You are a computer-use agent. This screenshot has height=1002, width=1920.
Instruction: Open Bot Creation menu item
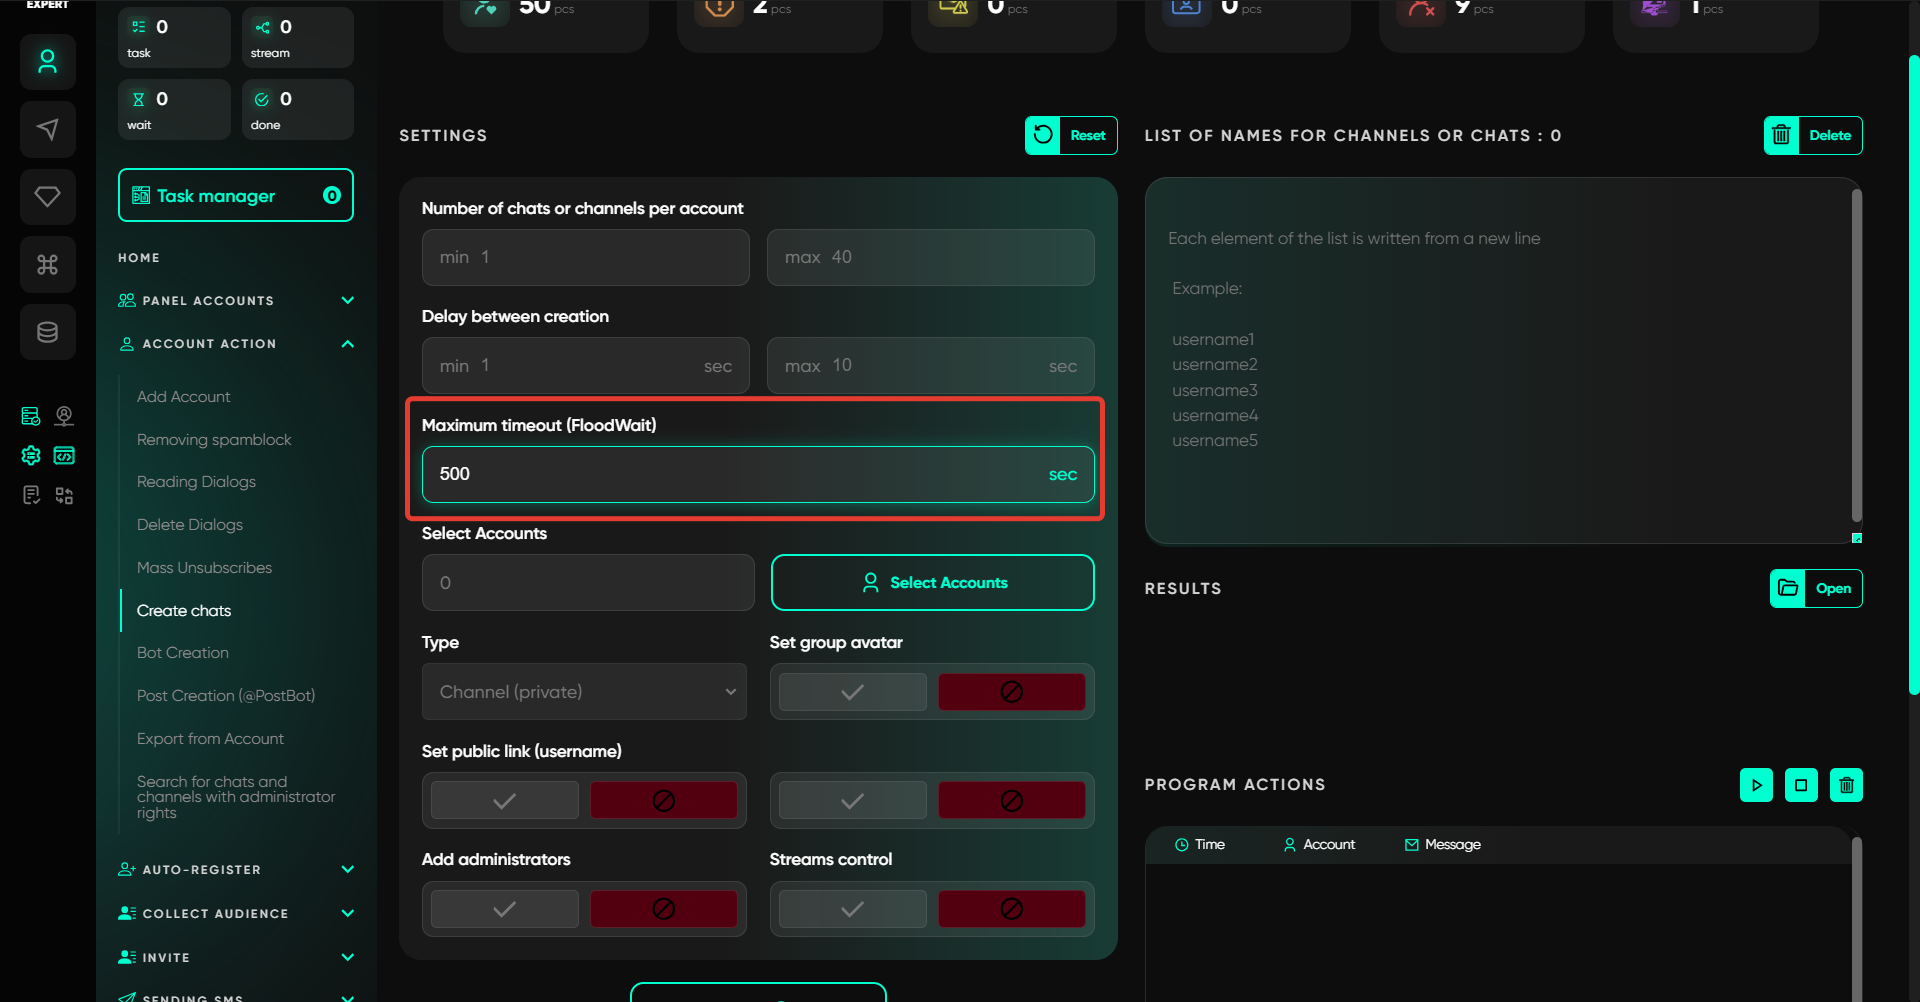pos(182,653)
